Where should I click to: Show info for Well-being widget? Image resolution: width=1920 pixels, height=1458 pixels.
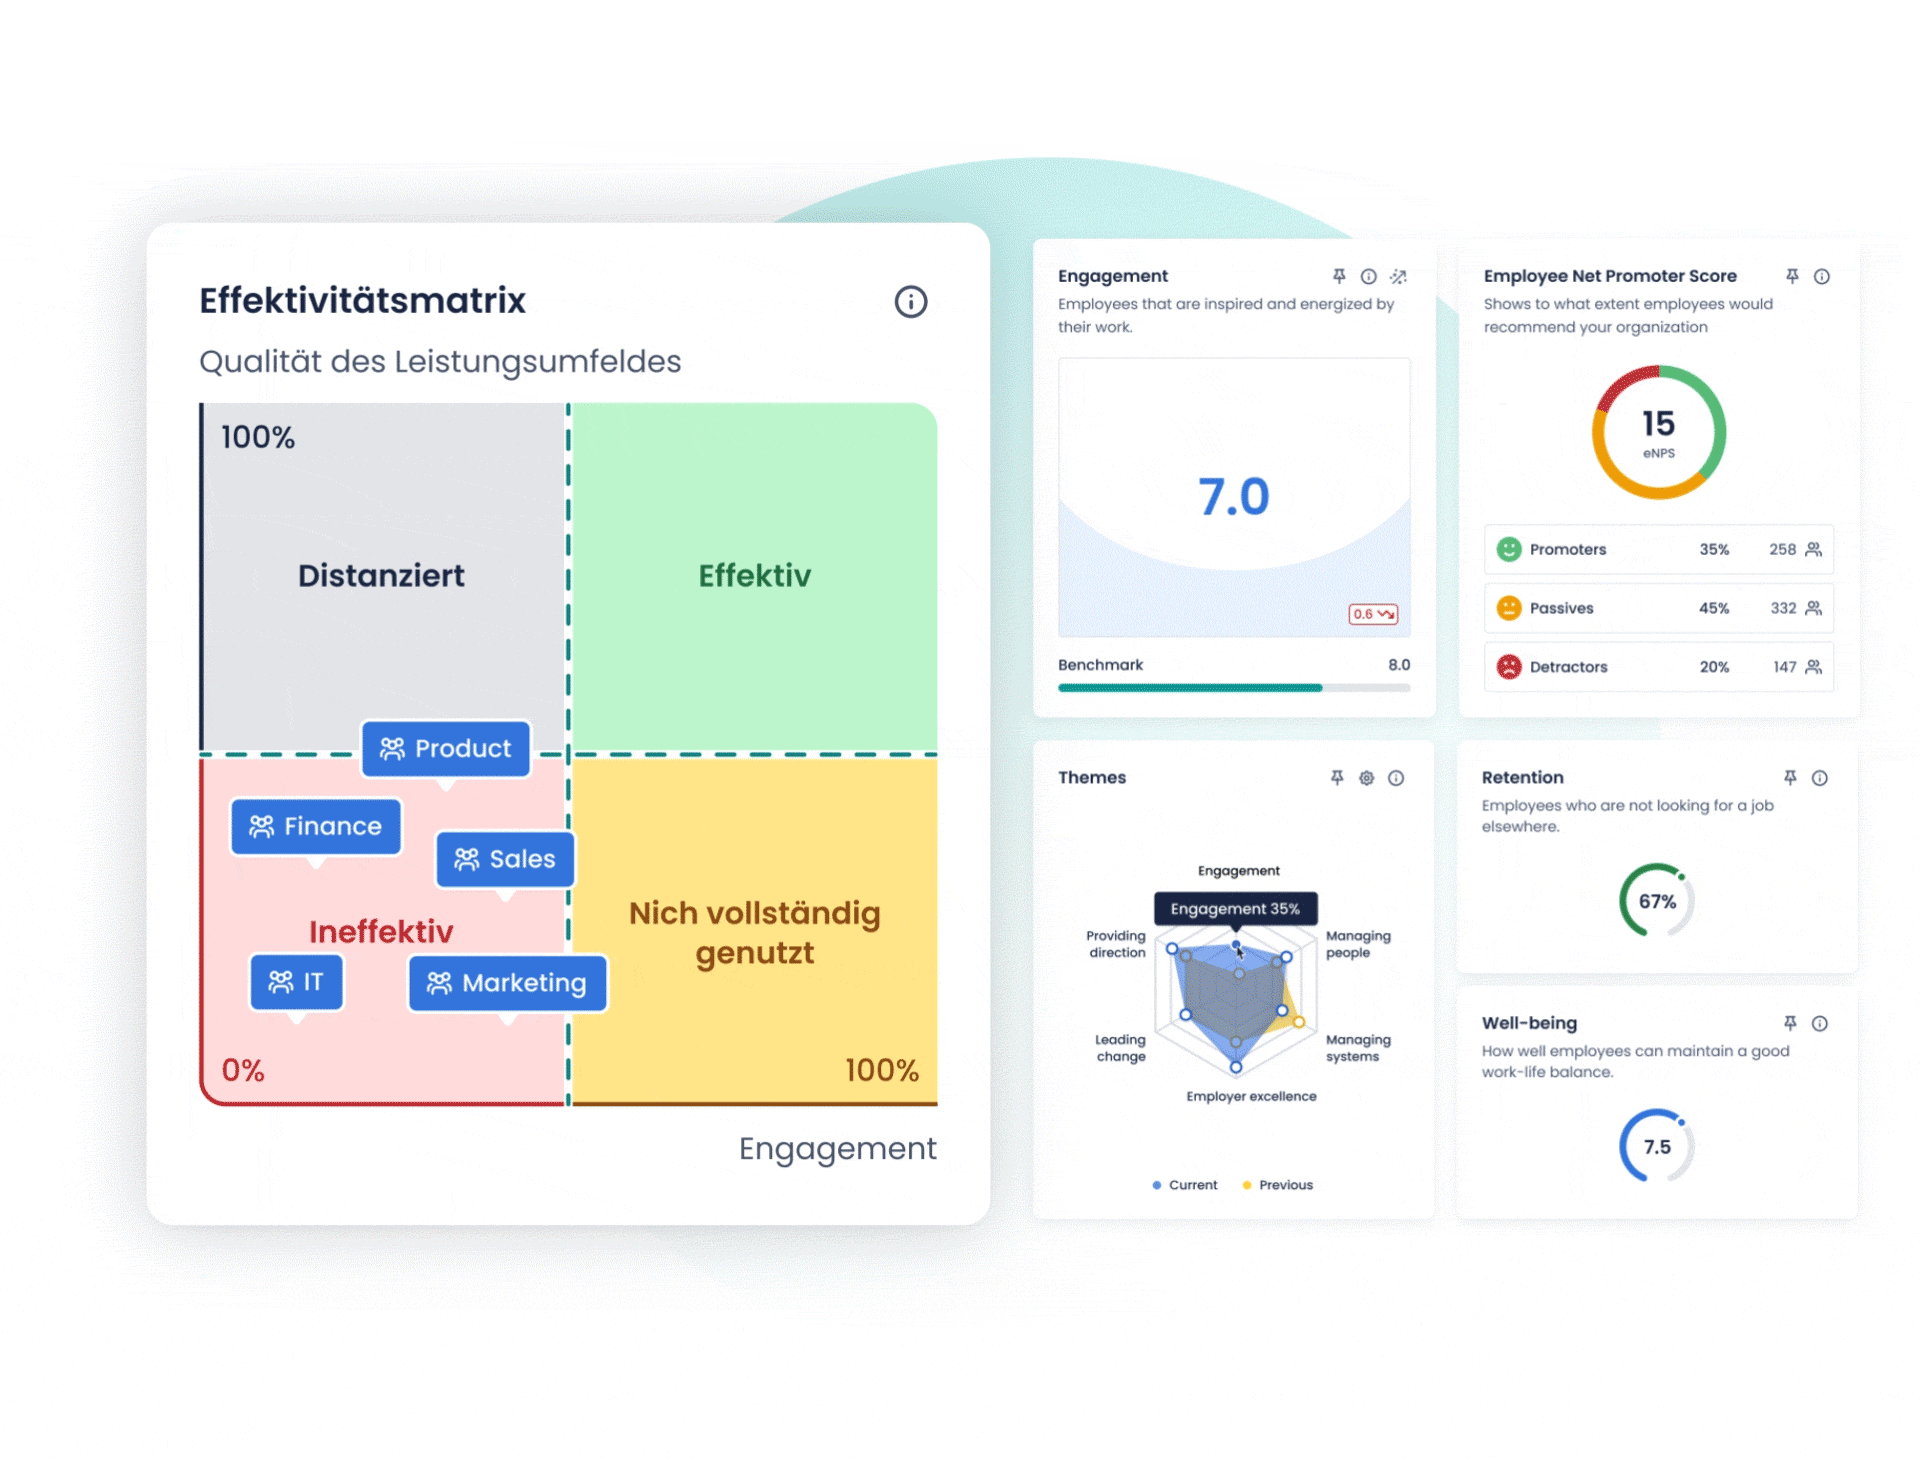pyautogui.click(x=1819, y=1023)
